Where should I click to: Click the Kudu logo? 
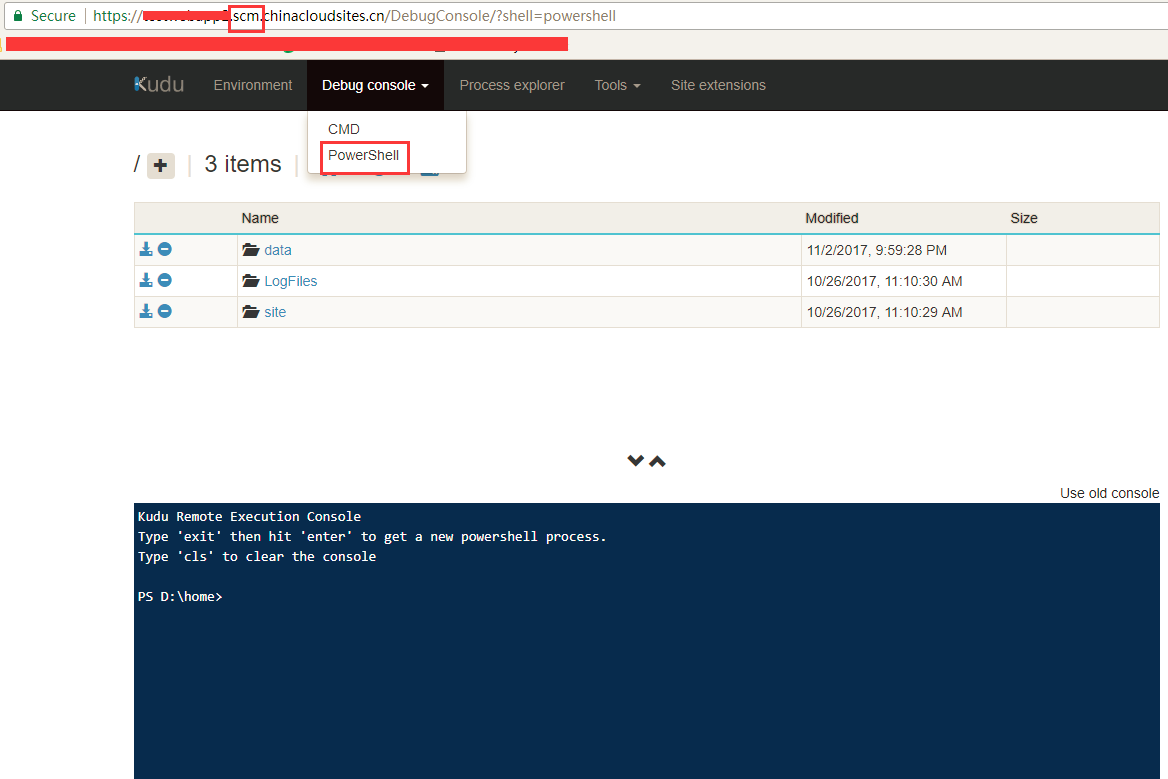pos(159,85)
